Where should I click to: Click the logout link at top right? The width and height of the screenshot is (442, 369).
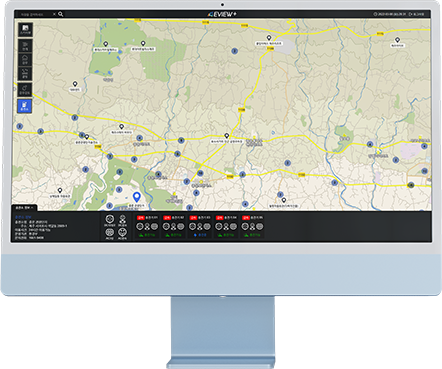(417, 14)
